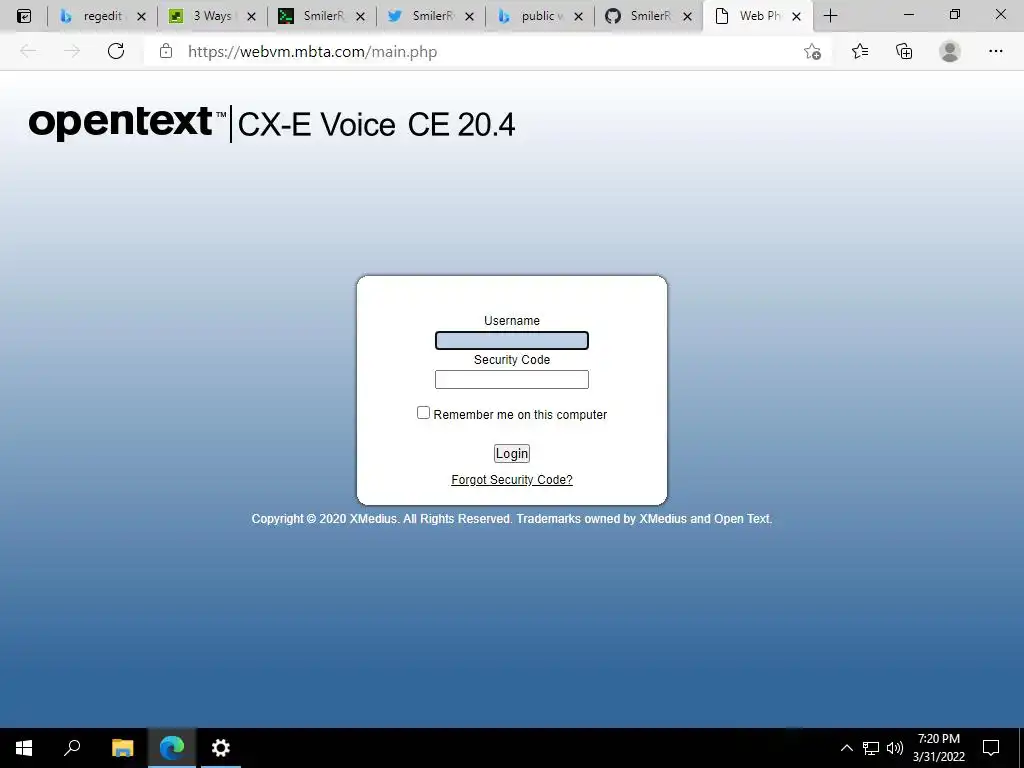Open the Settings gear on the taskbar
This screenshot has width=1024, height=768.
[221, 748]
